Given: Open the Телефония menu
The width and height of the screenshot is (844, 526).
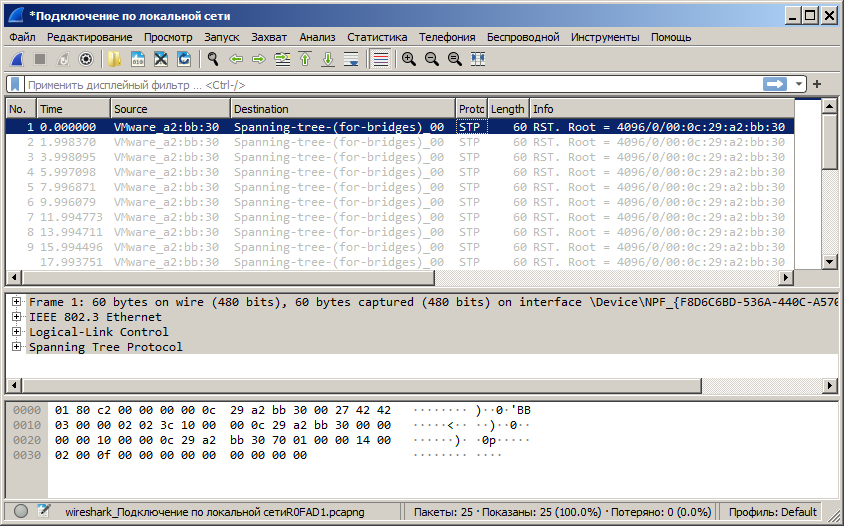Looking at the screenshot, I should tap(447, 37).
